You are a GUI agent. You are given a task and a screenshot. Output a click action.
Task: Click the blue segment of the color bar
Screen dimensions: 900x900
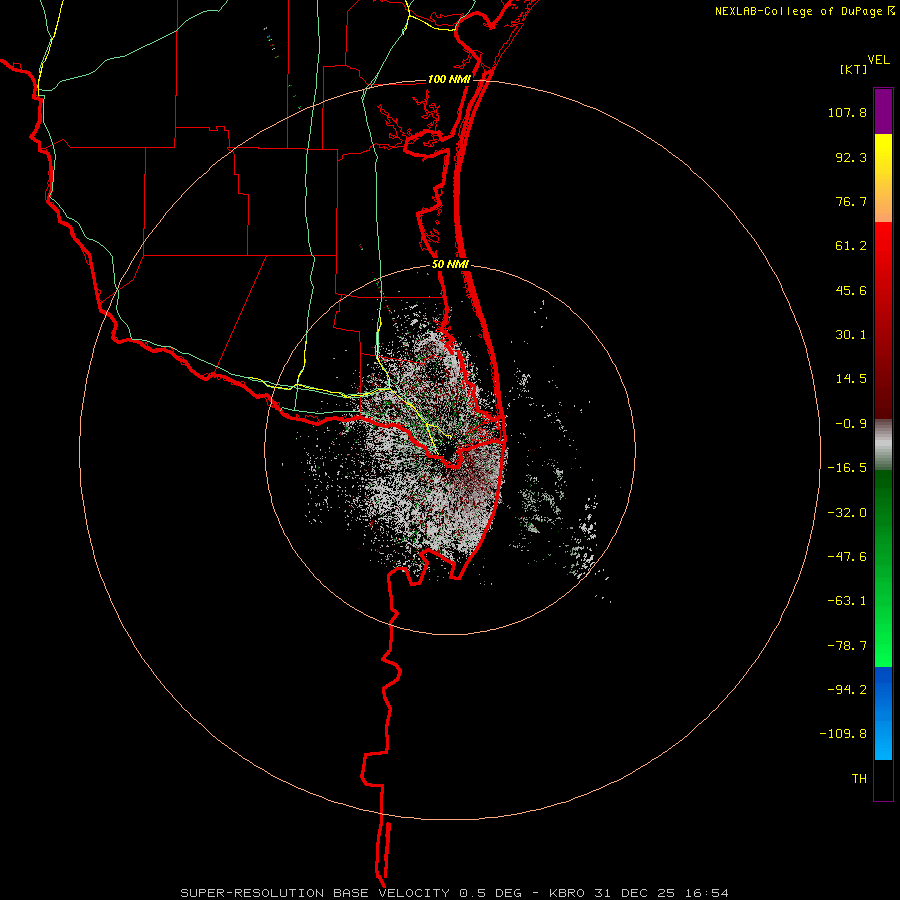[x=883, y=713]
